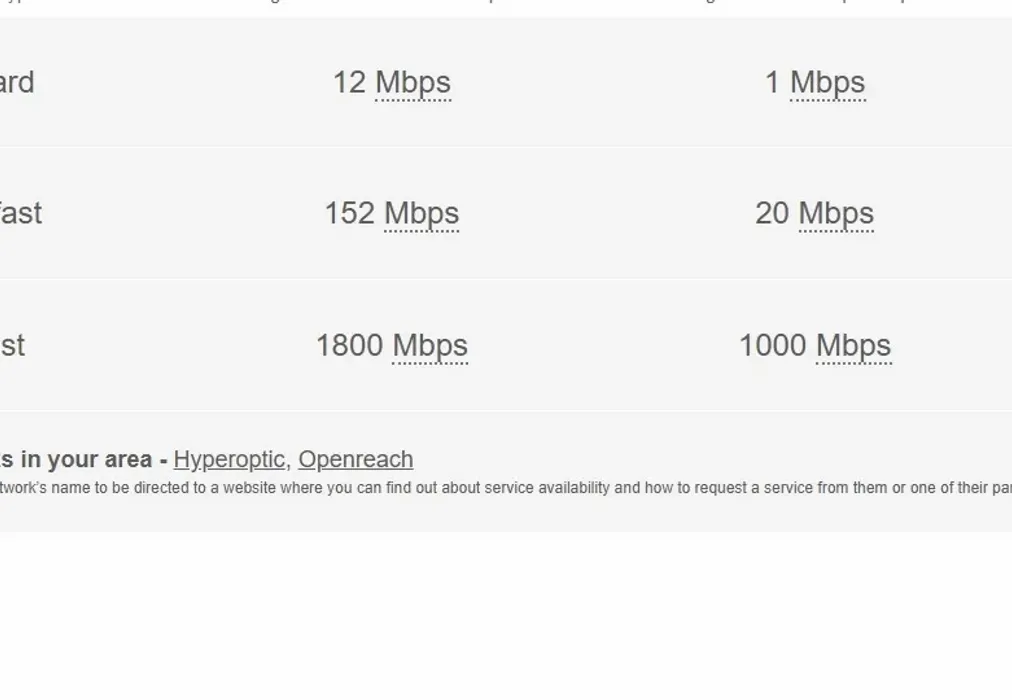Click the Ultrafast row label ending in 'st'
This screenshot has height=700, width=1012.
click(12, 346)
